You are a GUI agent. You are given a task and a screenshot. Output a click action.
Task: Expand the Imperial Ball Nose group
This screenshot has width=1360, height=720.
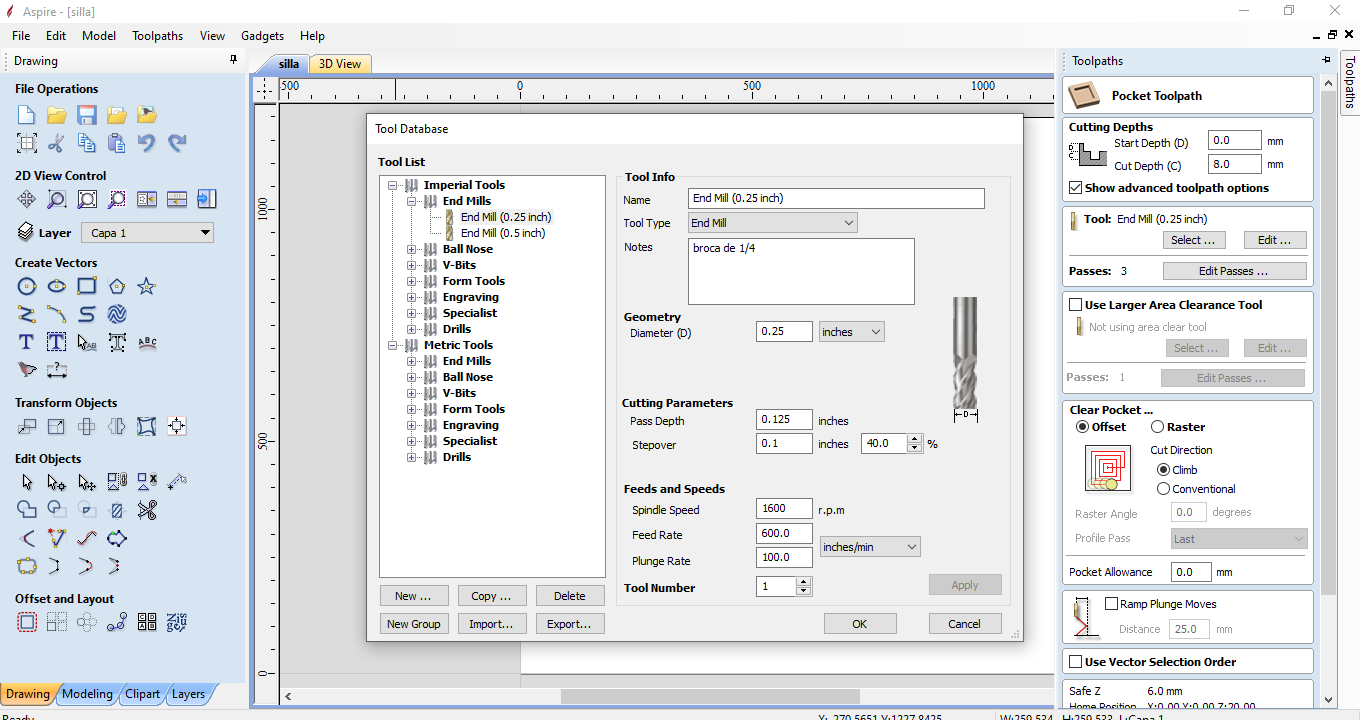pyautogui.click(x=412, y=249)
